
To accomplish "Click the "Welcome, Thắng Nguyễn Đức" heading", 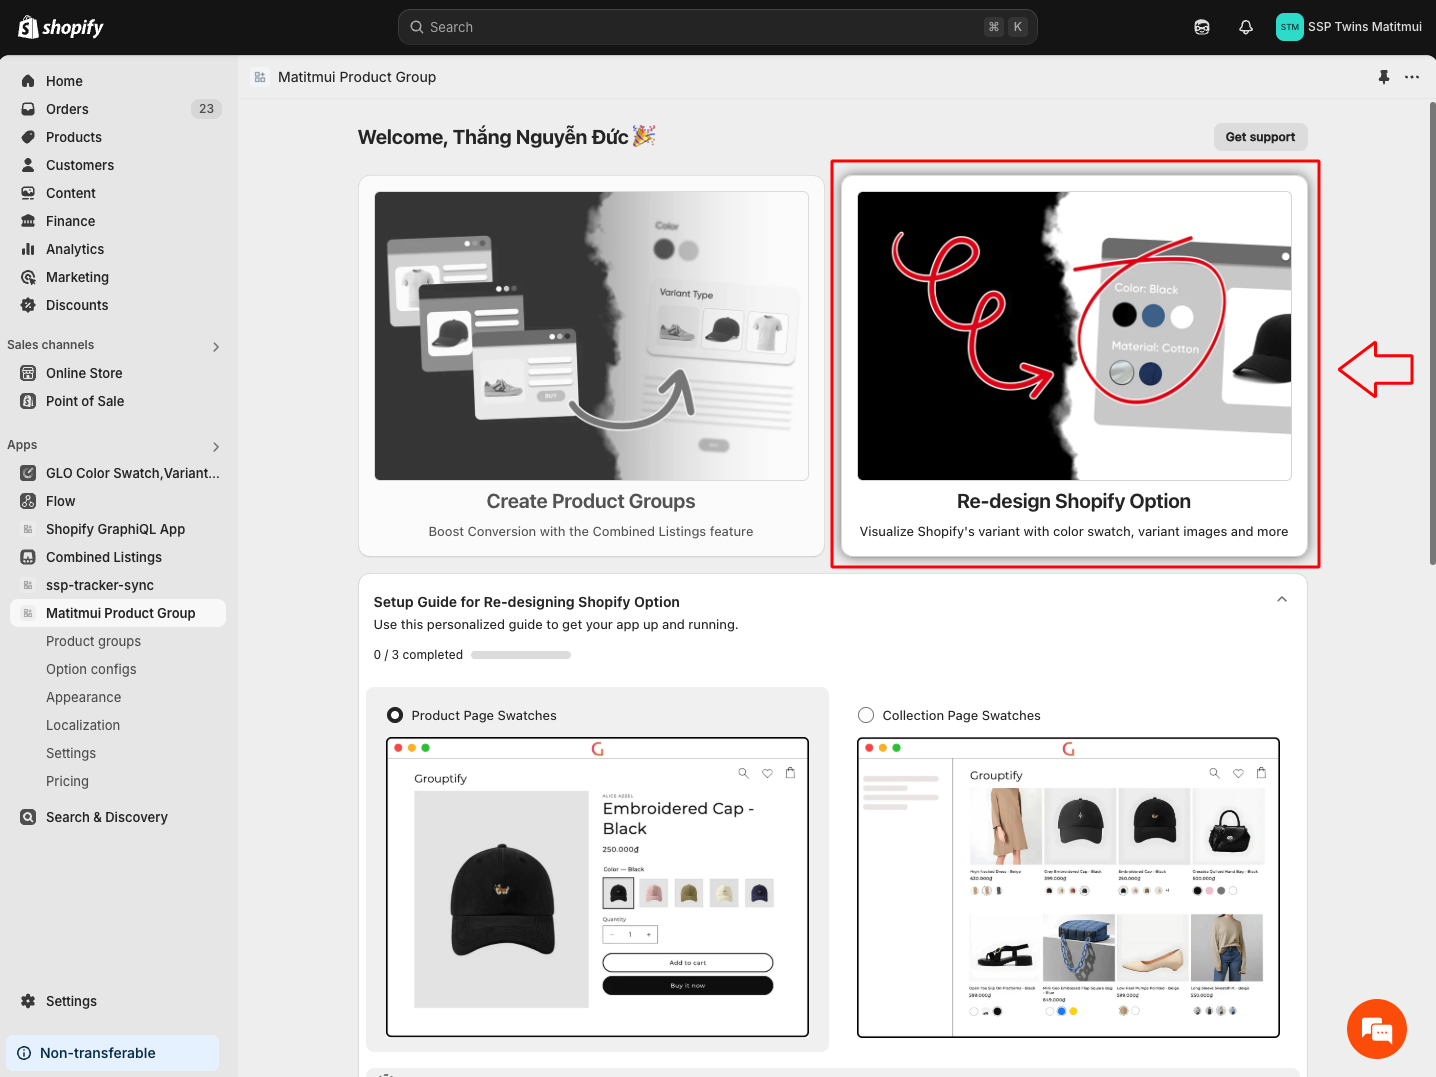I will point(493,137).
